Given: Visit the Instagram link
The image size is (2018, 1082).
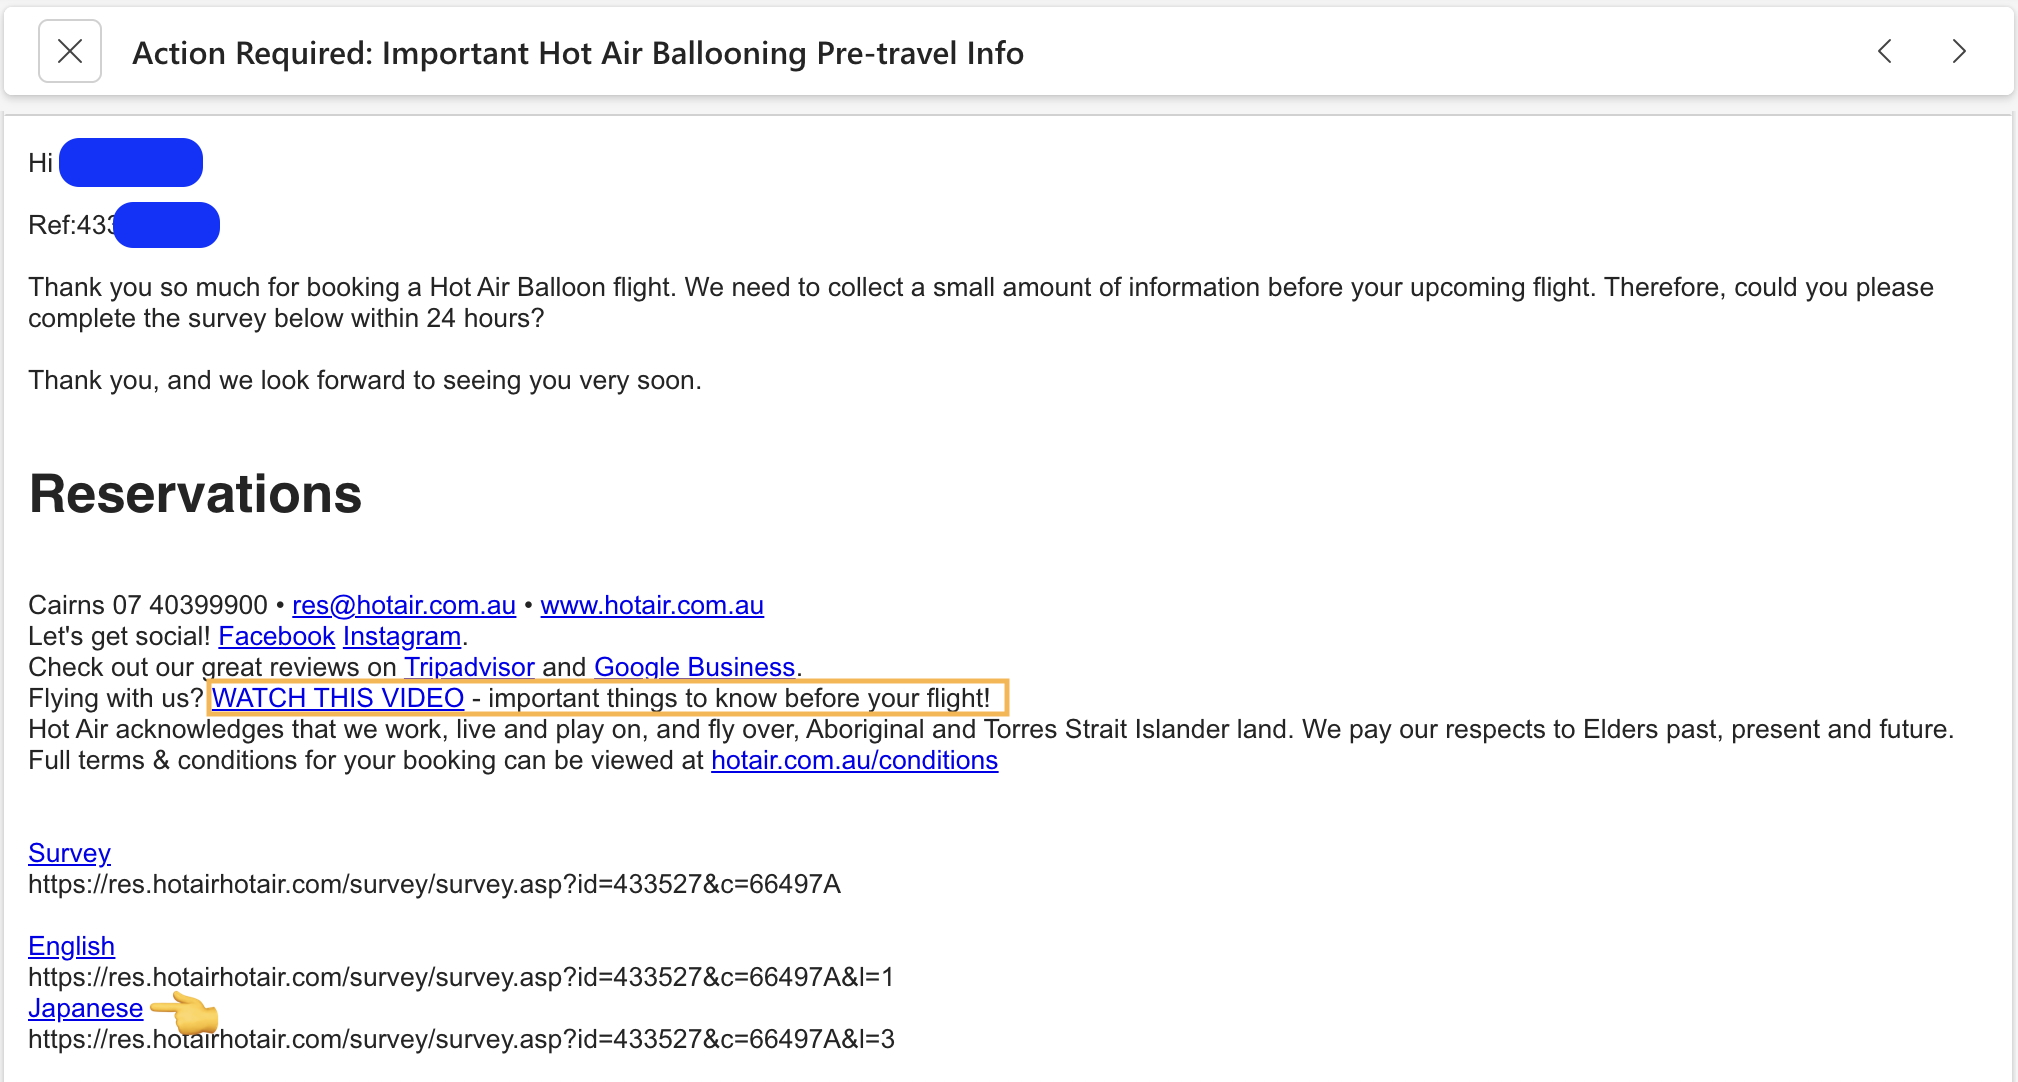Looking at the screenshot, I should tap(401, 636).
